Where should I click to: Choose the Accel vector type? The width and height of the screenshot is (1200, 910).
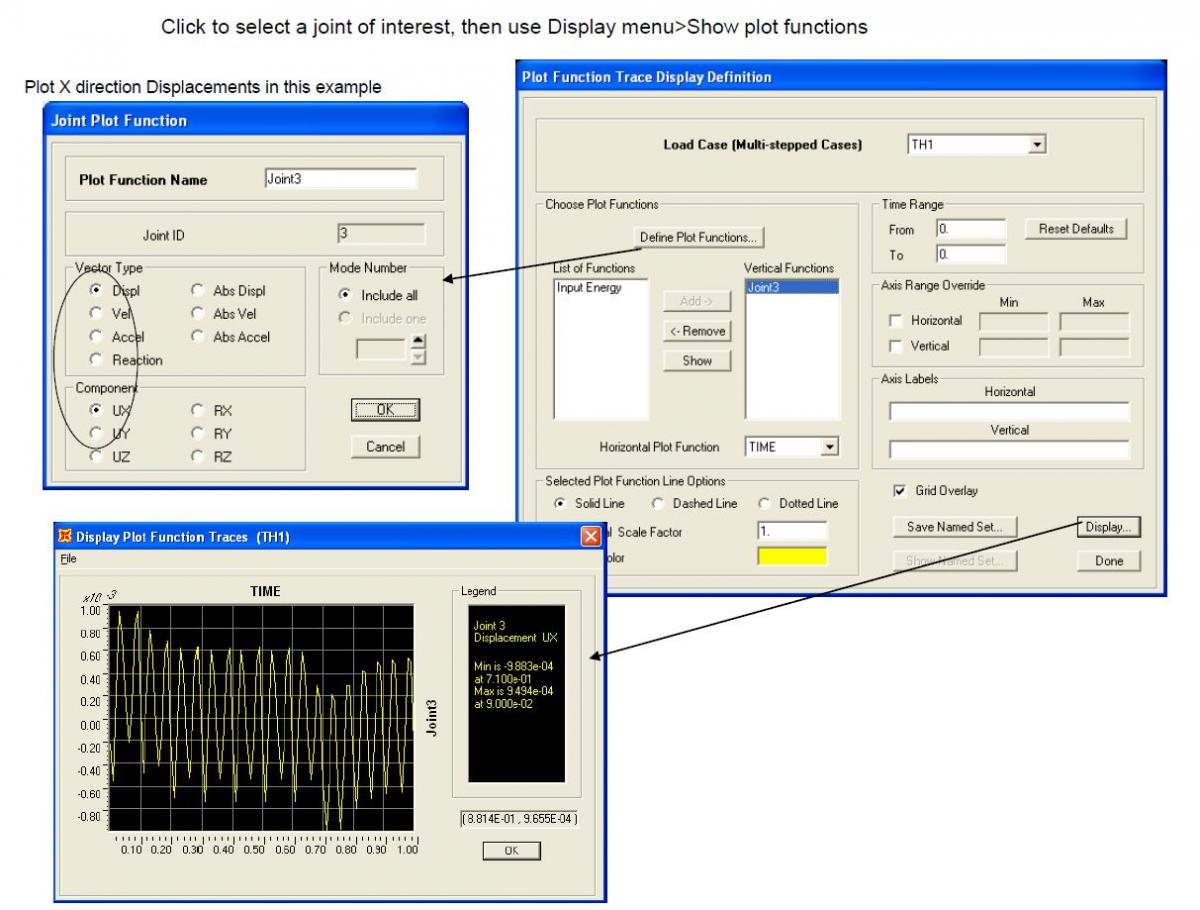coord(97,337)
